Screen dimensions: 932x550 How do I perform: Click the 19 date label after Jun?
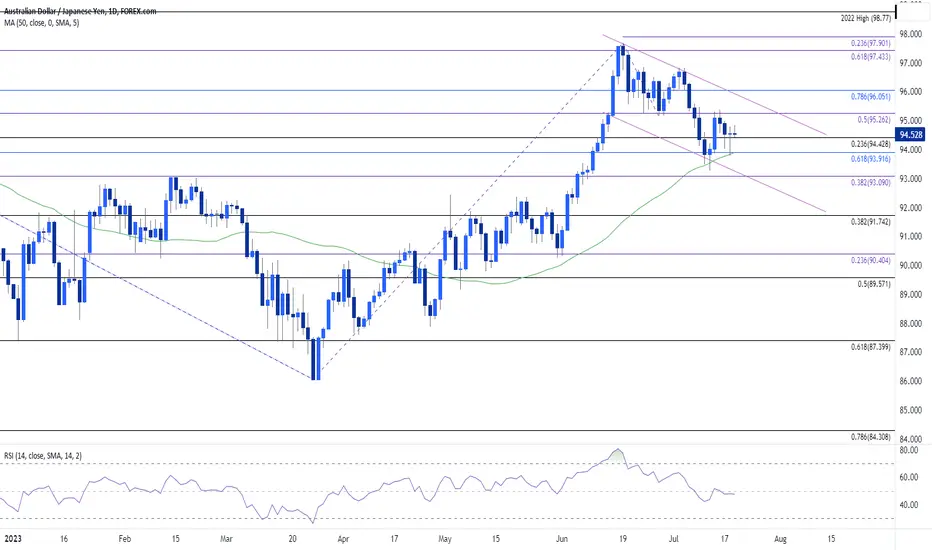(623, 539)
